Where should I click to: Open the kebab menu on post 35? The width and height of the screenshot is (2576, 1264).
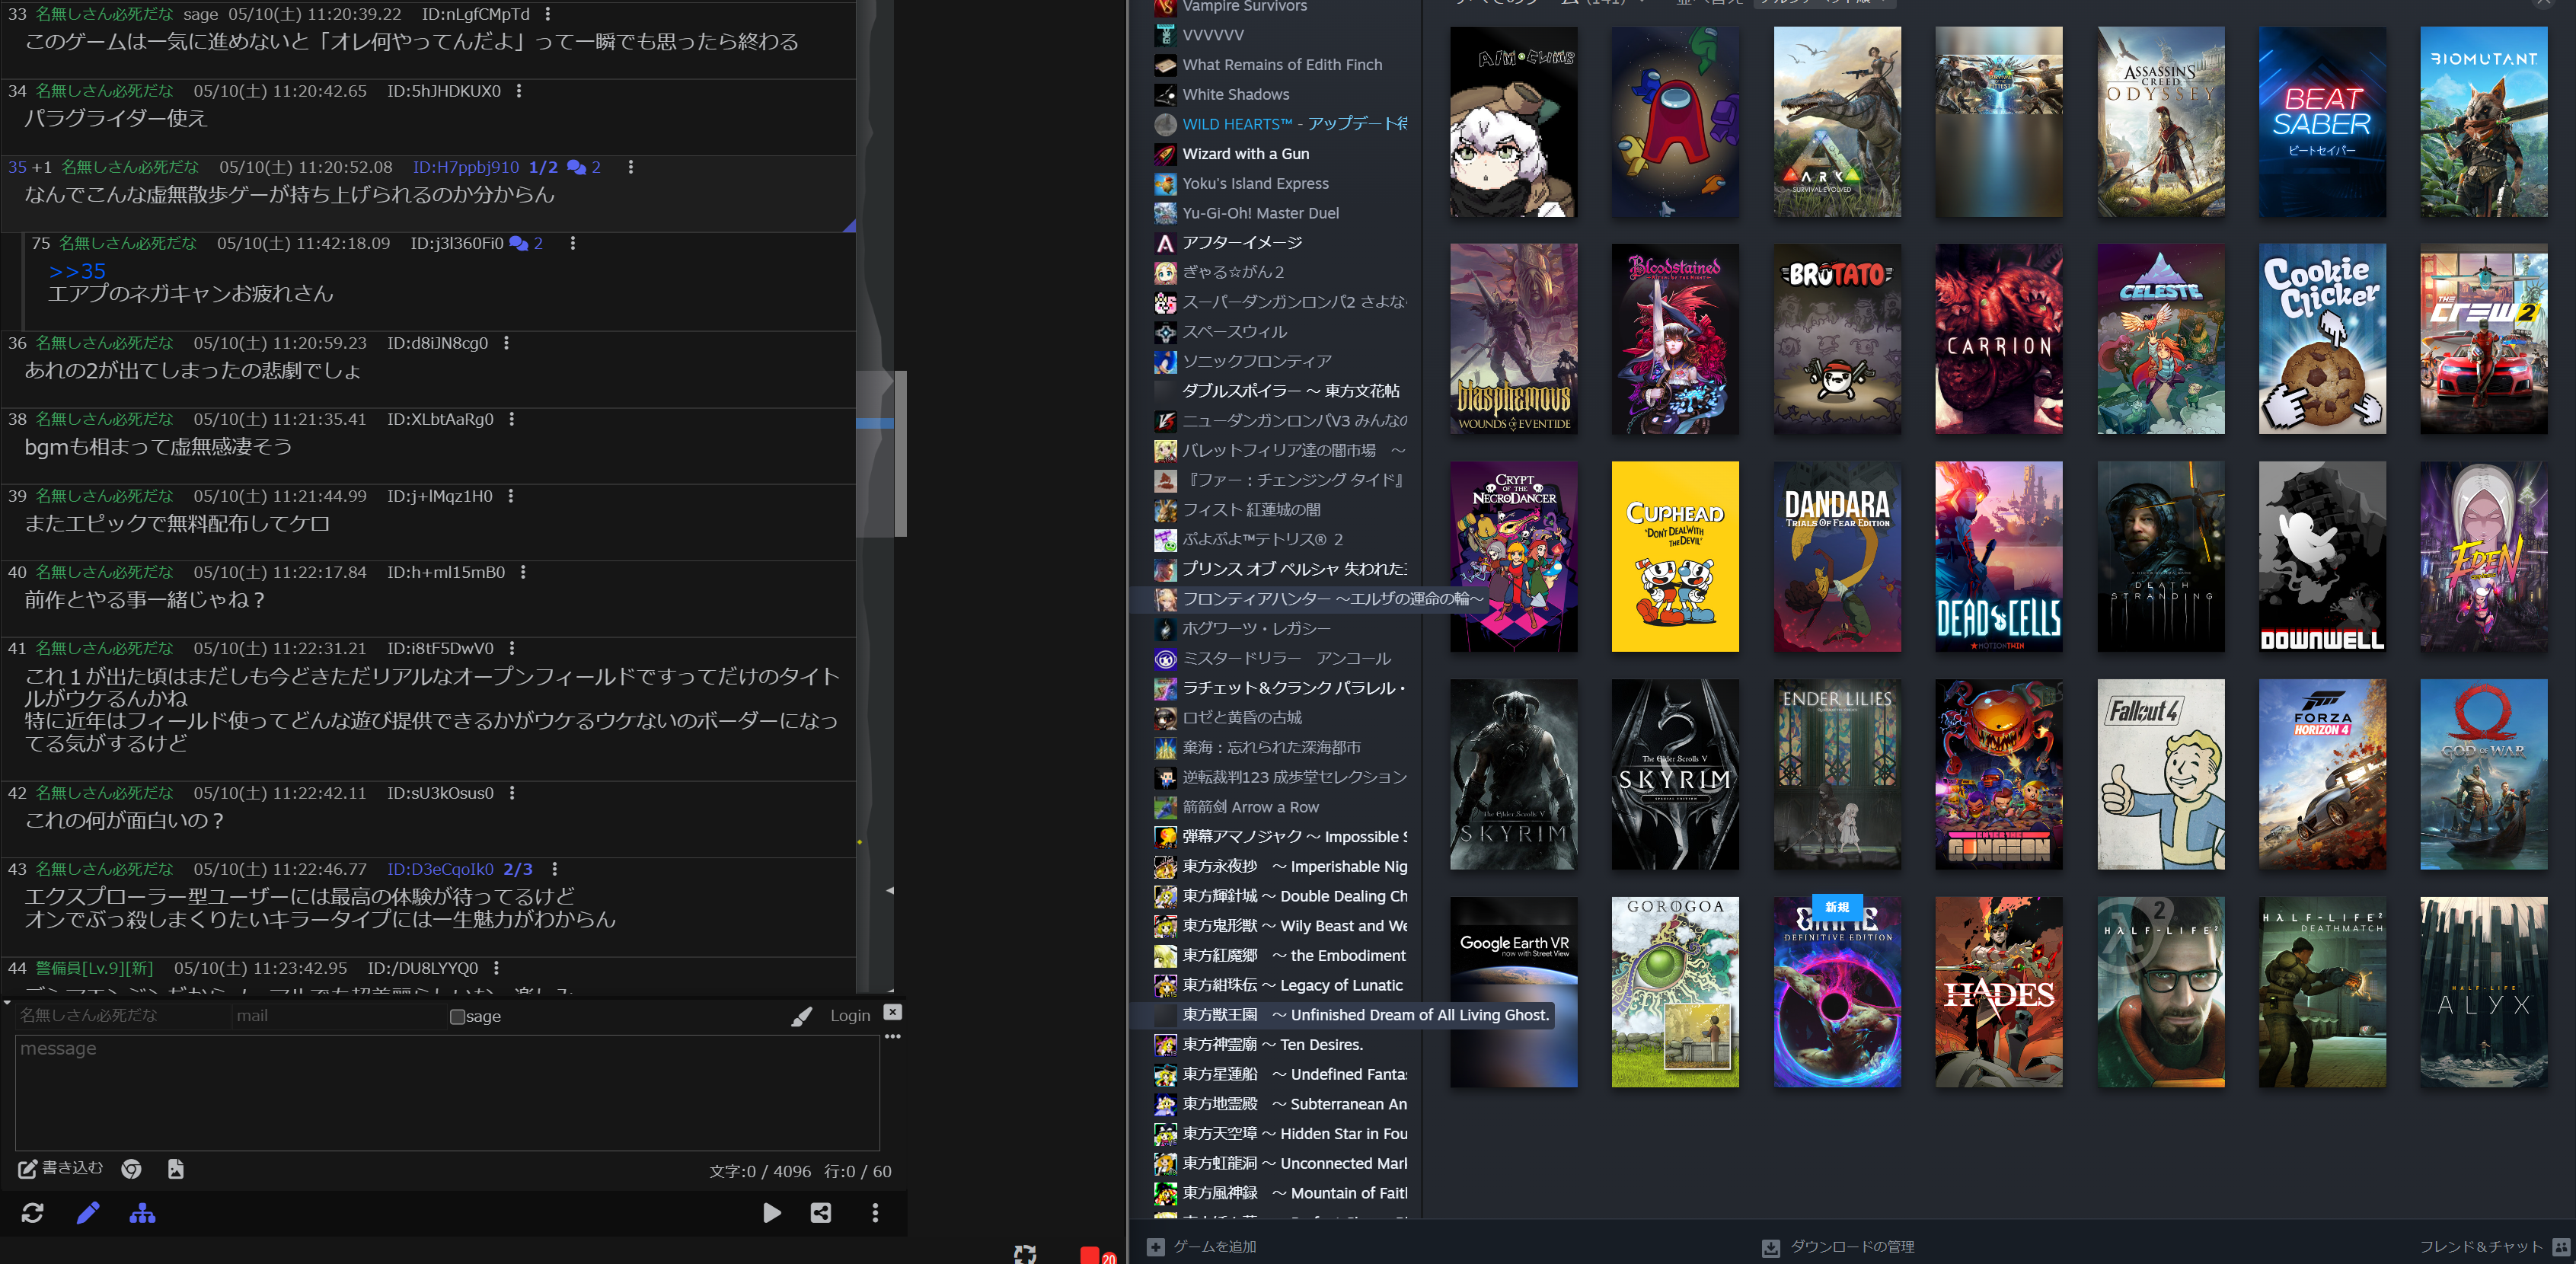click(630, 167)
